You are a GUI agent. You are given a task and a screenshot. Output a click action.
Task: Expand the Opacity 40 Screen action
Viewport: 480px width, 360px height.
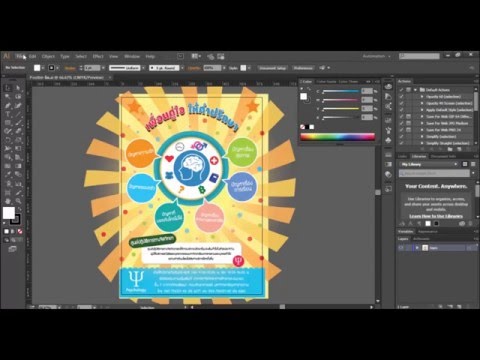tap(422, 103)
